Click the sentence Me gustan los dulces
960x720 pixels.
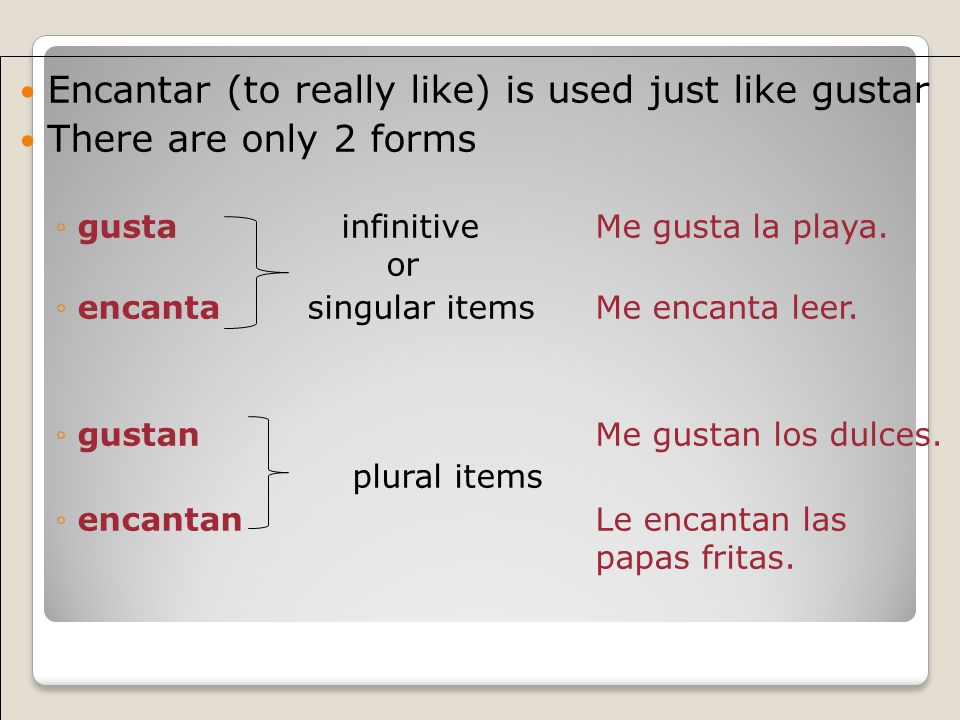[x=768, y=435]
